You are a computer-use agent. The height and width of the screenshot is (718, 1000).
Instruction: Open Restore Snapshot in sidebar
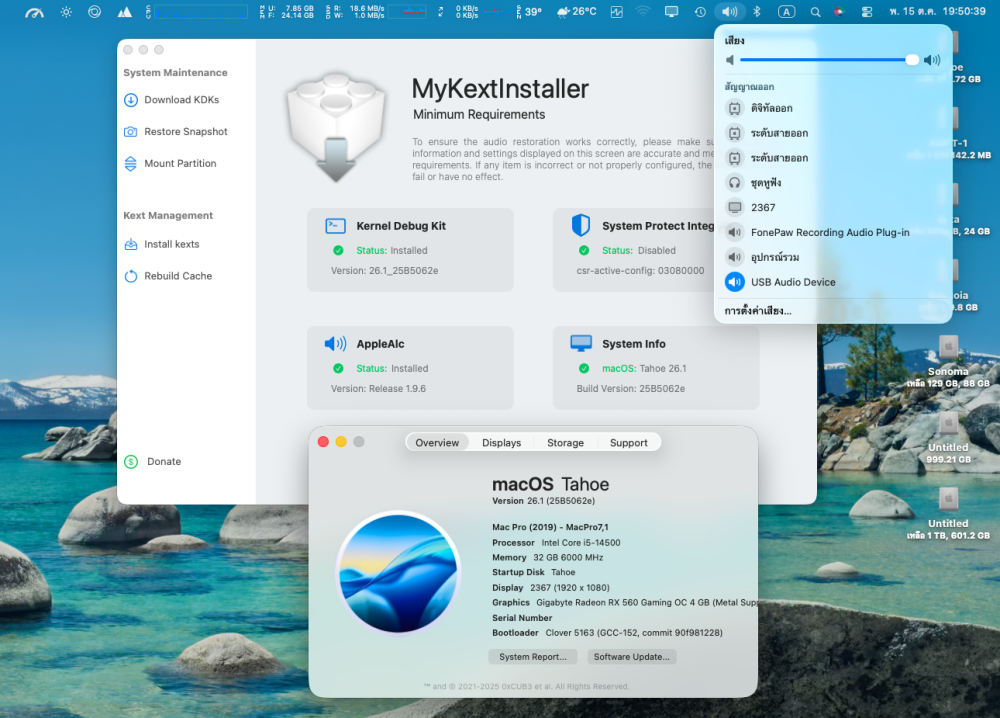[175, 131]
